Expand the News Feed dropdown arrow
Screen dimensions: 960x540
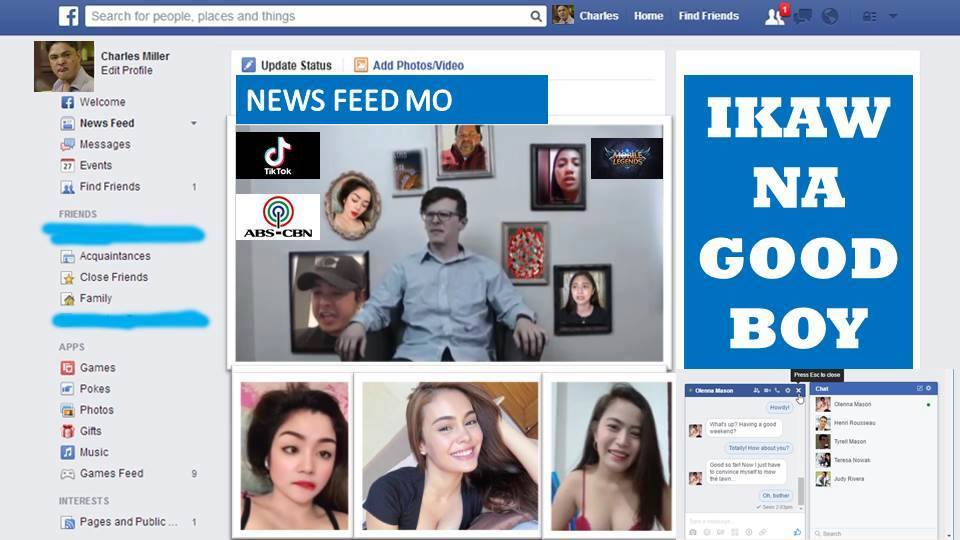point(193,123)
